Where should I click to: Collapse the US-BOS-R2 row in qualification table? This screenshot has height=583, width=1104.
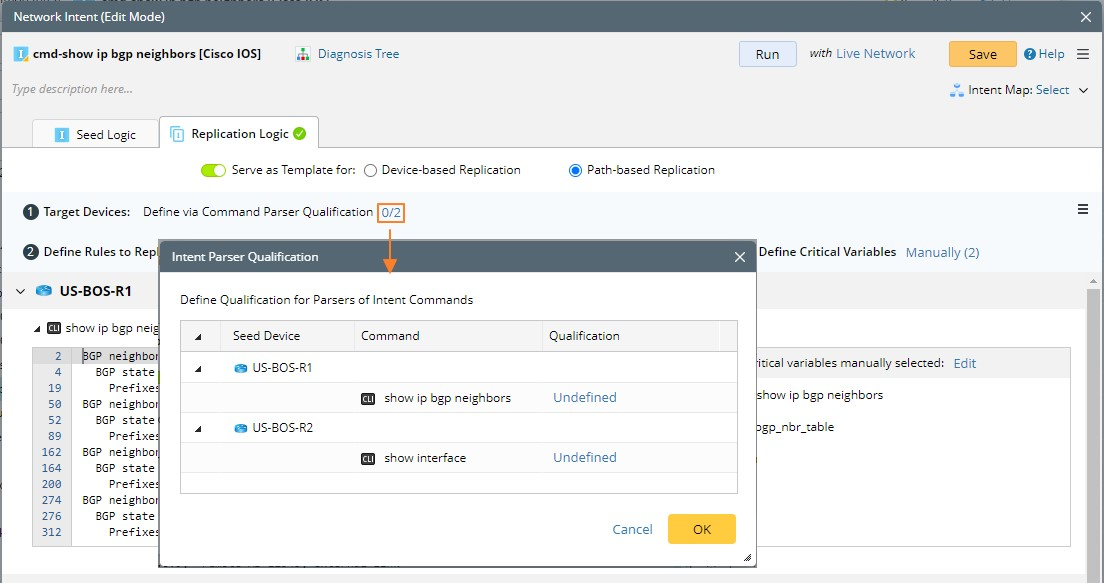tap(198, 428)
